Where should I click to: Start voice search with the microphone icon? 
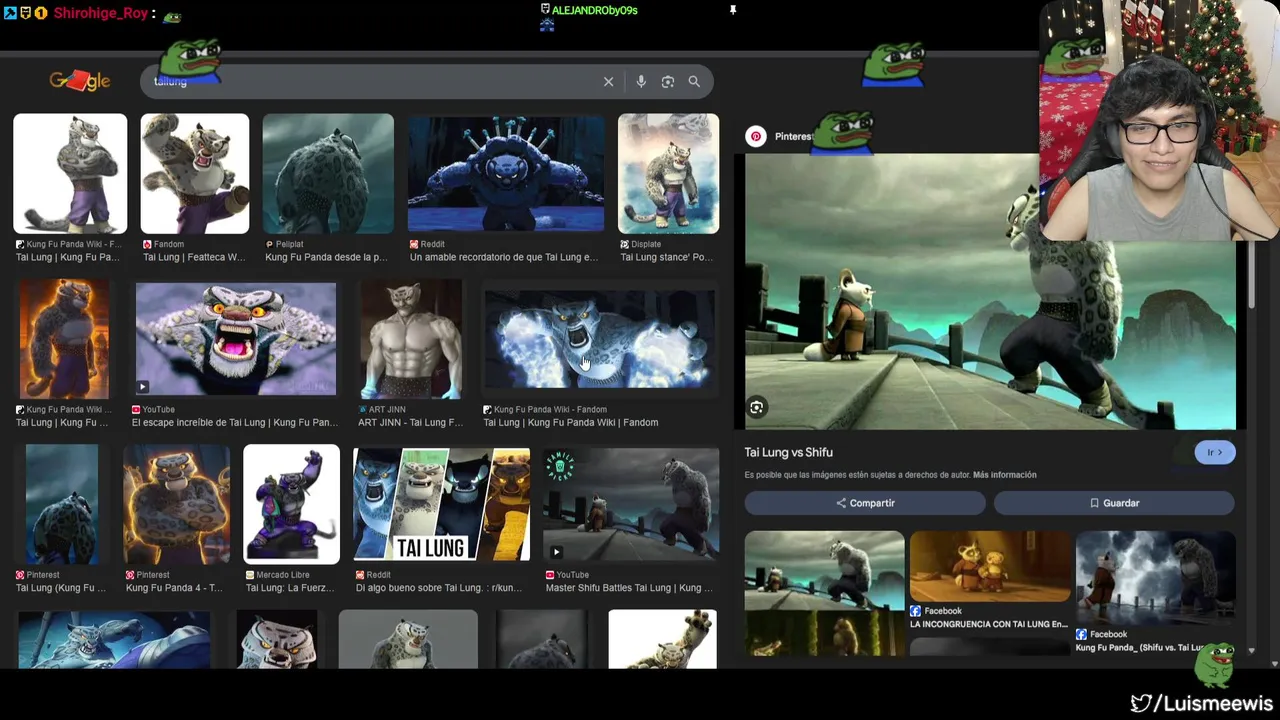click(641, 82)
